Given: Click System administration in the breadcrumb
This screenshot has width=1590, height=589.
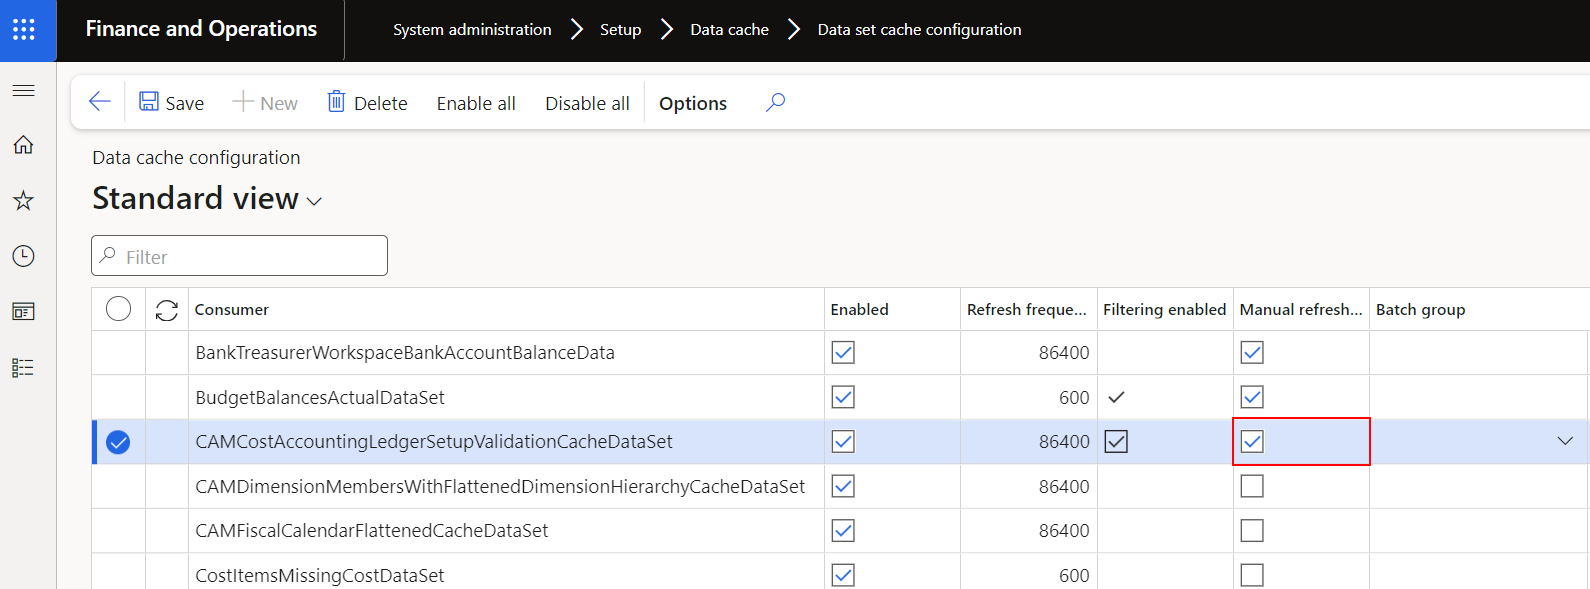Looking at the screenshot, I should 472,30.
